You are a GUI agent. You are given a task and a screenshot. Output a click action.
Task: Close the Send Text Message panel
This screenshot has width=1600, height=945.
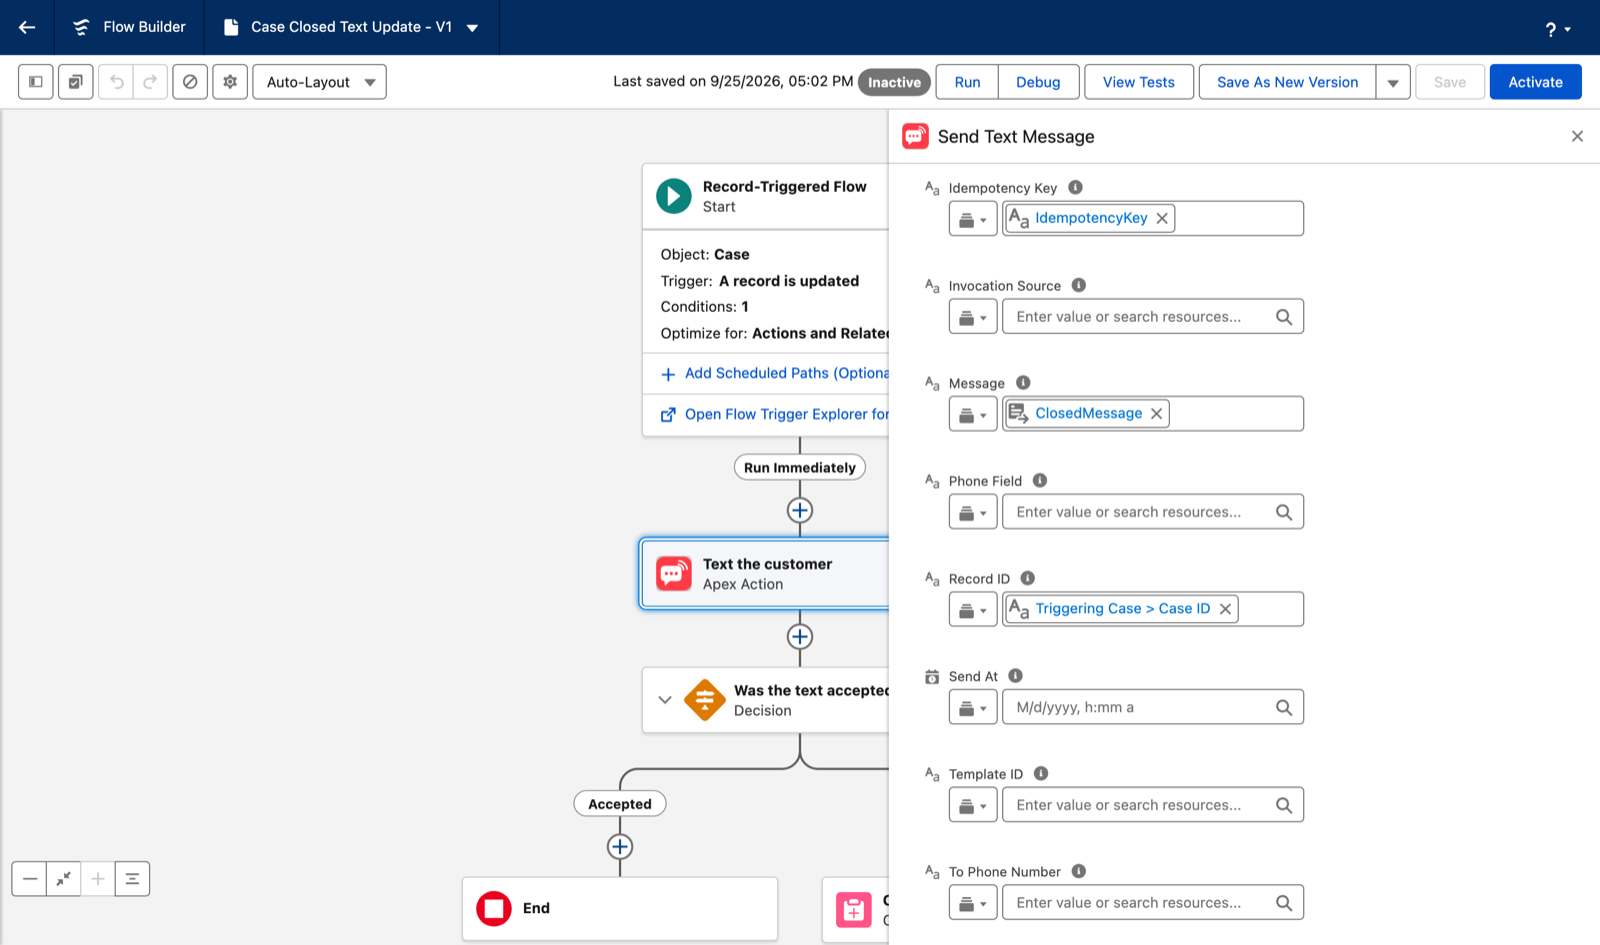[x=1577, y=136]
